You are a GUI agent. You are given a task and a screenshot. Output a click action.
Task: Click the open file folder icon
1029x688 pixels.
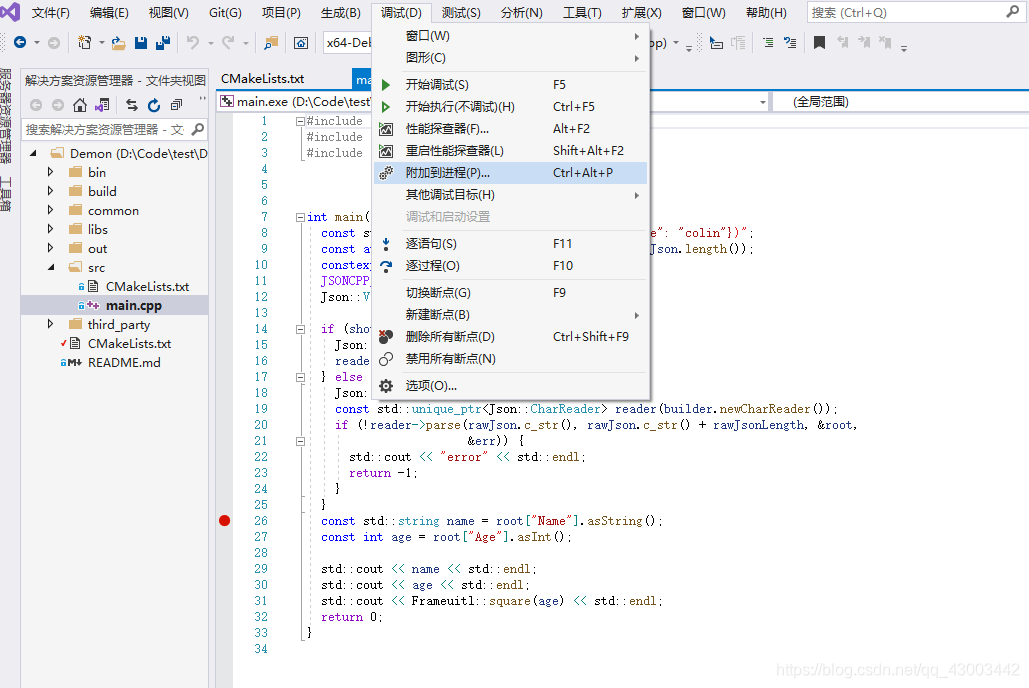119,43
